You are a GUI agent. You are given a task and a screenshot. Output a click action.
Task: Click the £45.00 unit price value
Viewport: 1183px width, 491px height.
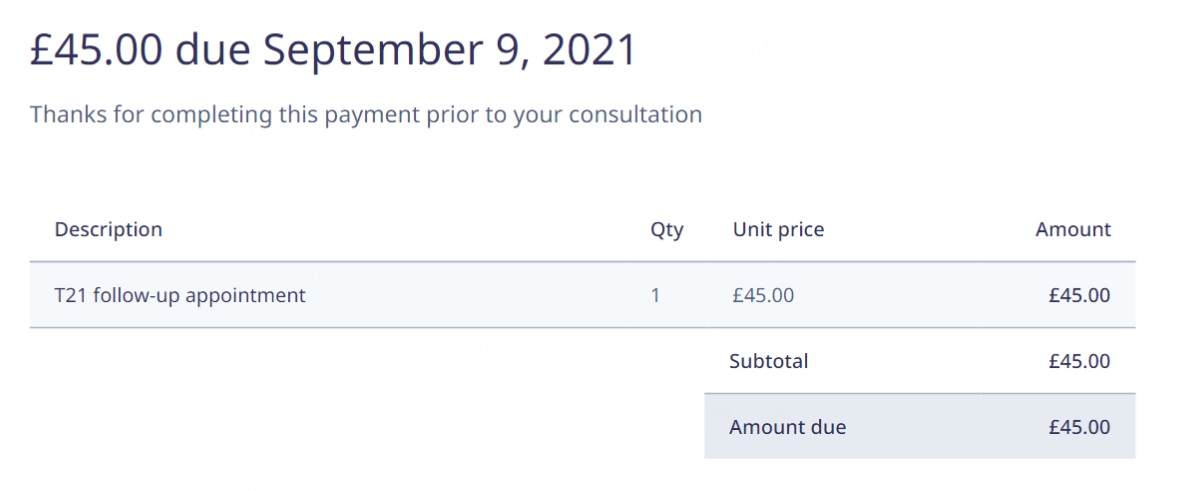tap(763, 295)
